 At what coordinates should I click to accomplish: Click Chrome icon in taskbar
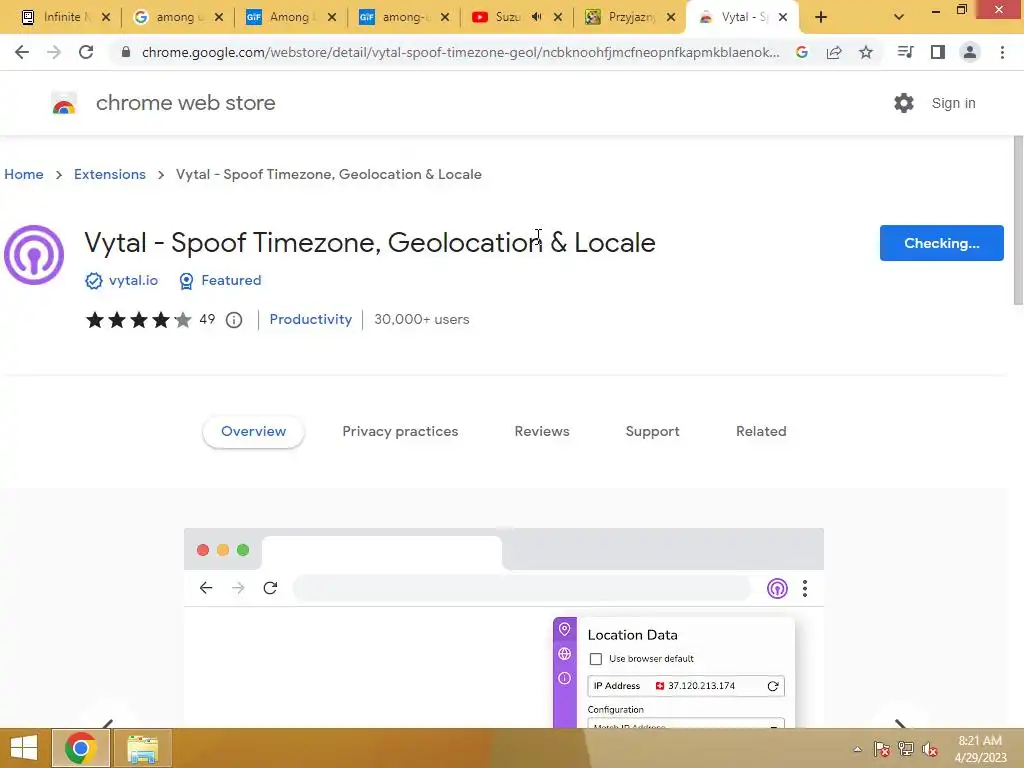point(81,748)
